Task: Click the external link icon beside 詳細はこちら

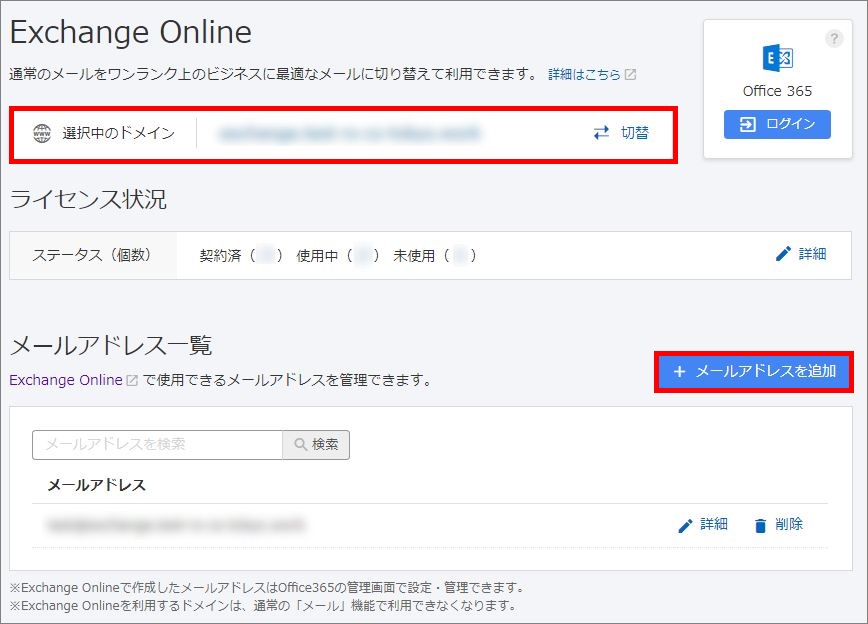Action: pyautogui.click(x=630, y=74)
